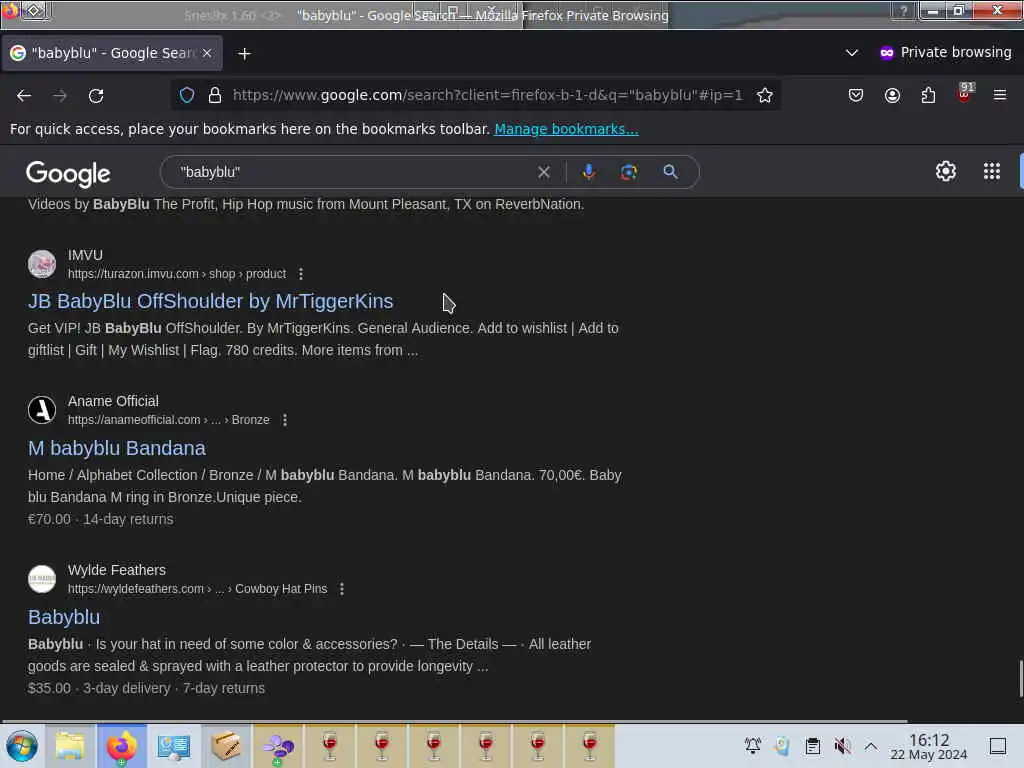Viewport: 1024px width, 768px height.
Task: Open more options for Aname Official result
Action: pyautogui.click(x=285, y=420)
